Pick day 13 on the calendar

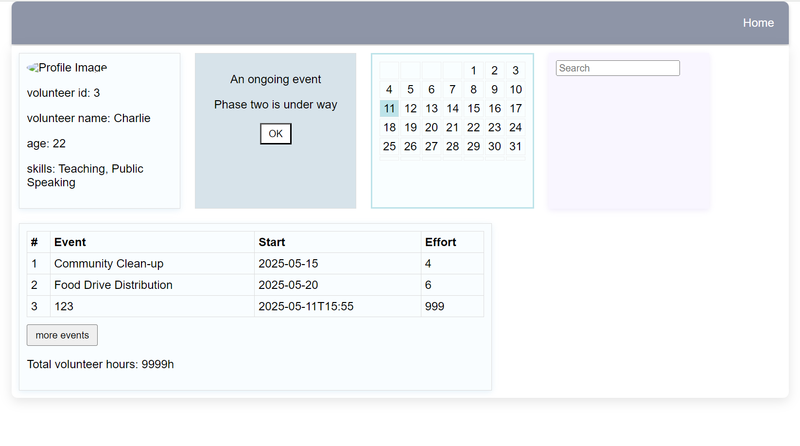click(x=431, y=108)
